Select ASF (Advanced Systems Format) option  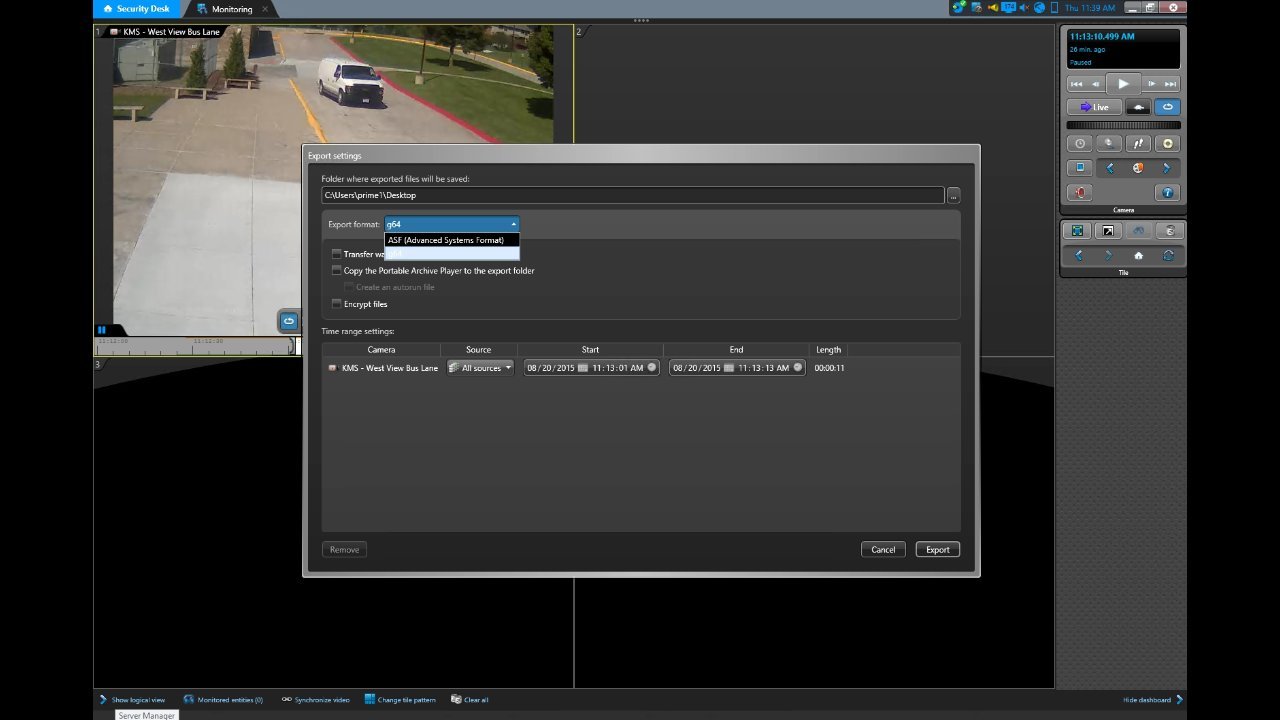446,240
